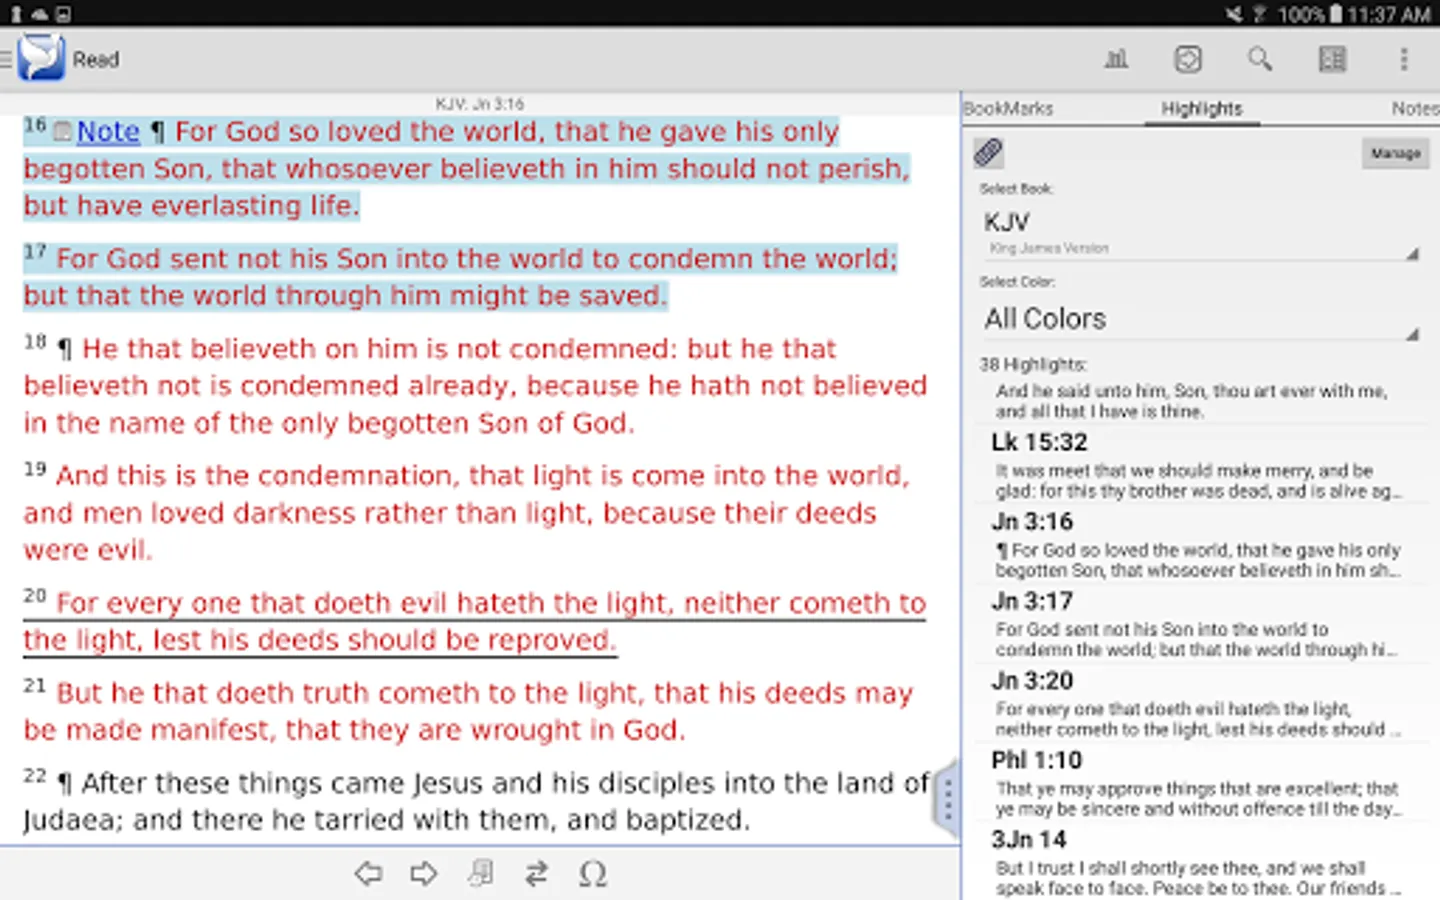Tap the highlighted verse 17 text
The image size is (1440, 900).
460,277
